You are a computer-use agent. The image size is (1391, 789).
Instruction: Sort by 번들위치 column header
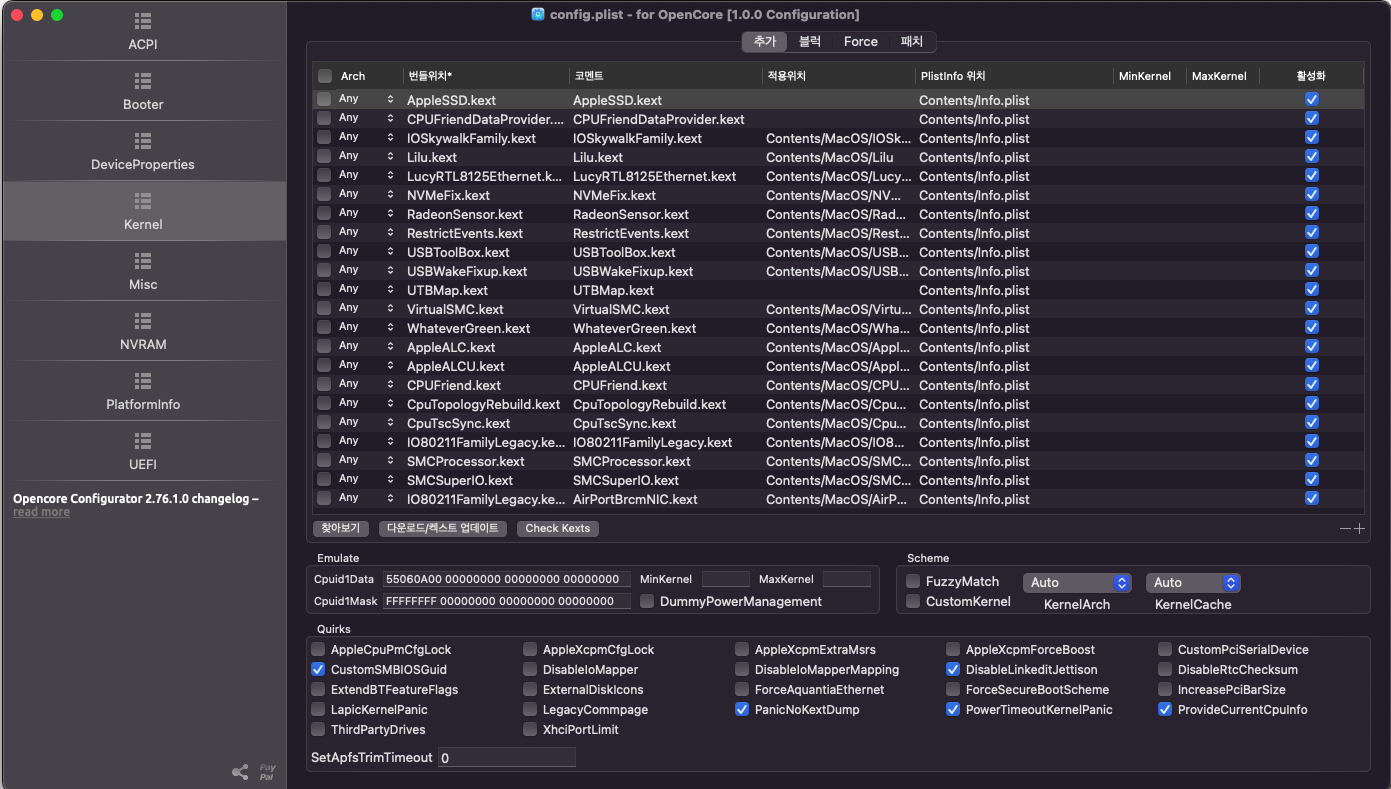click(484, 76)
